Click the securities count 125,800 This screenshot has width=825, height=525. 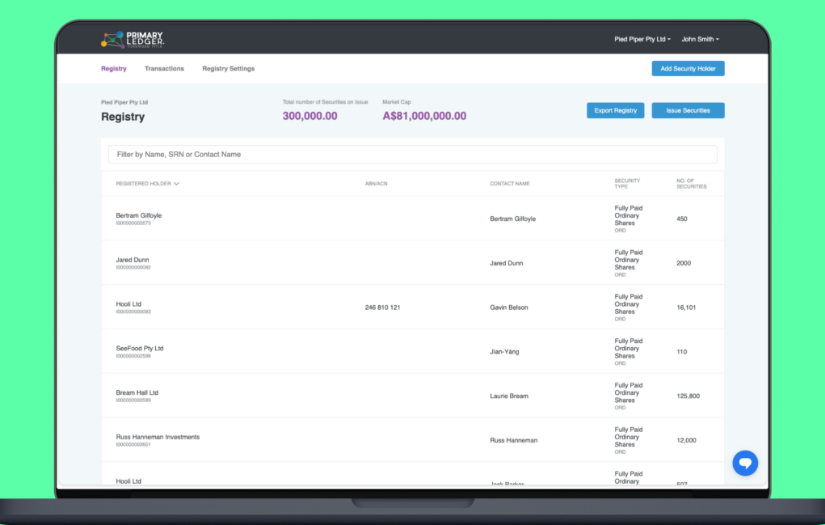pos(688,396)
